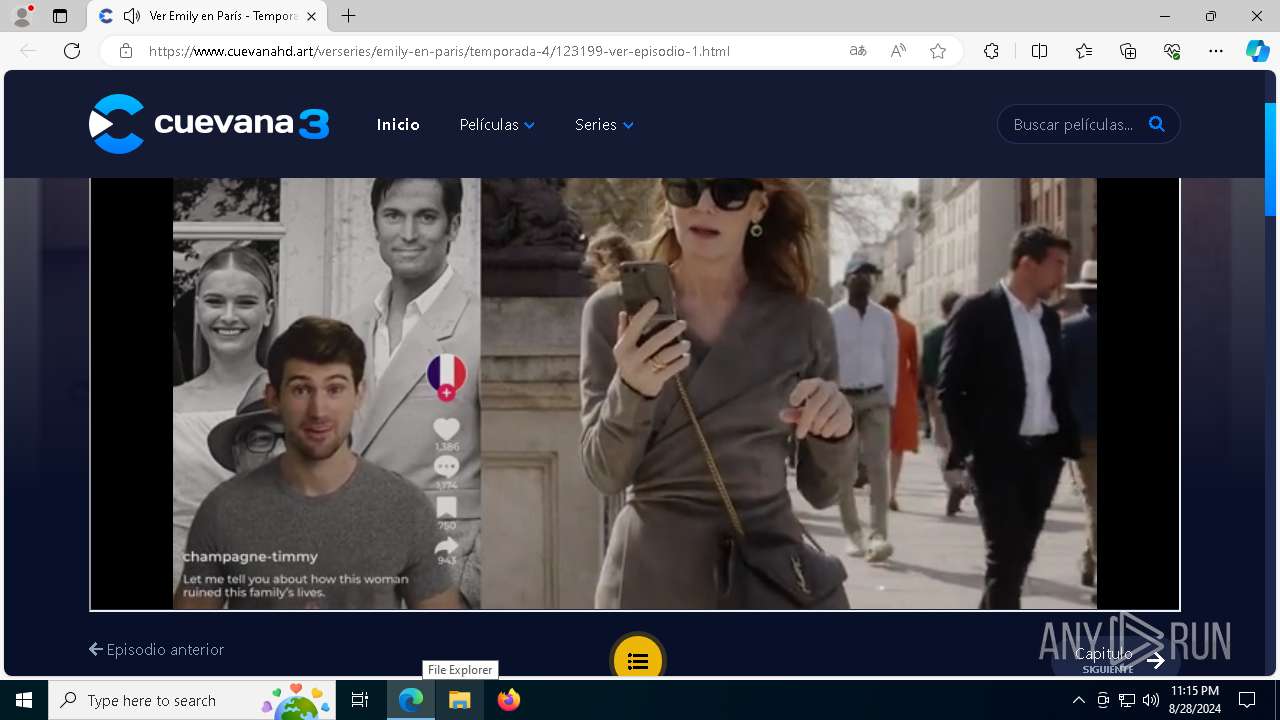Open Edge Settings and more menu
Viewport: 1280px width, 720px height.
tap(1216, 51)
